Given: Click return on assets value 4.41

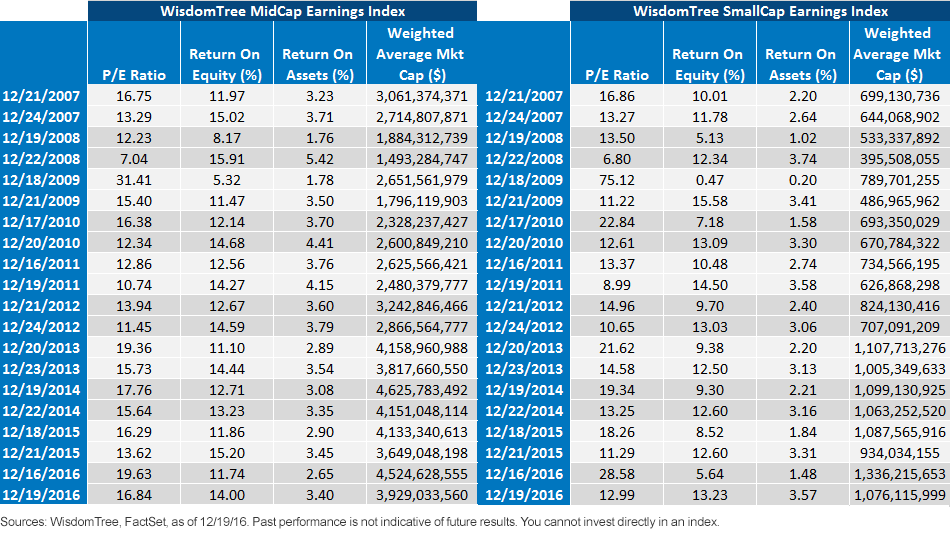Looking at the screenshot, I should [x=319, y=243].
